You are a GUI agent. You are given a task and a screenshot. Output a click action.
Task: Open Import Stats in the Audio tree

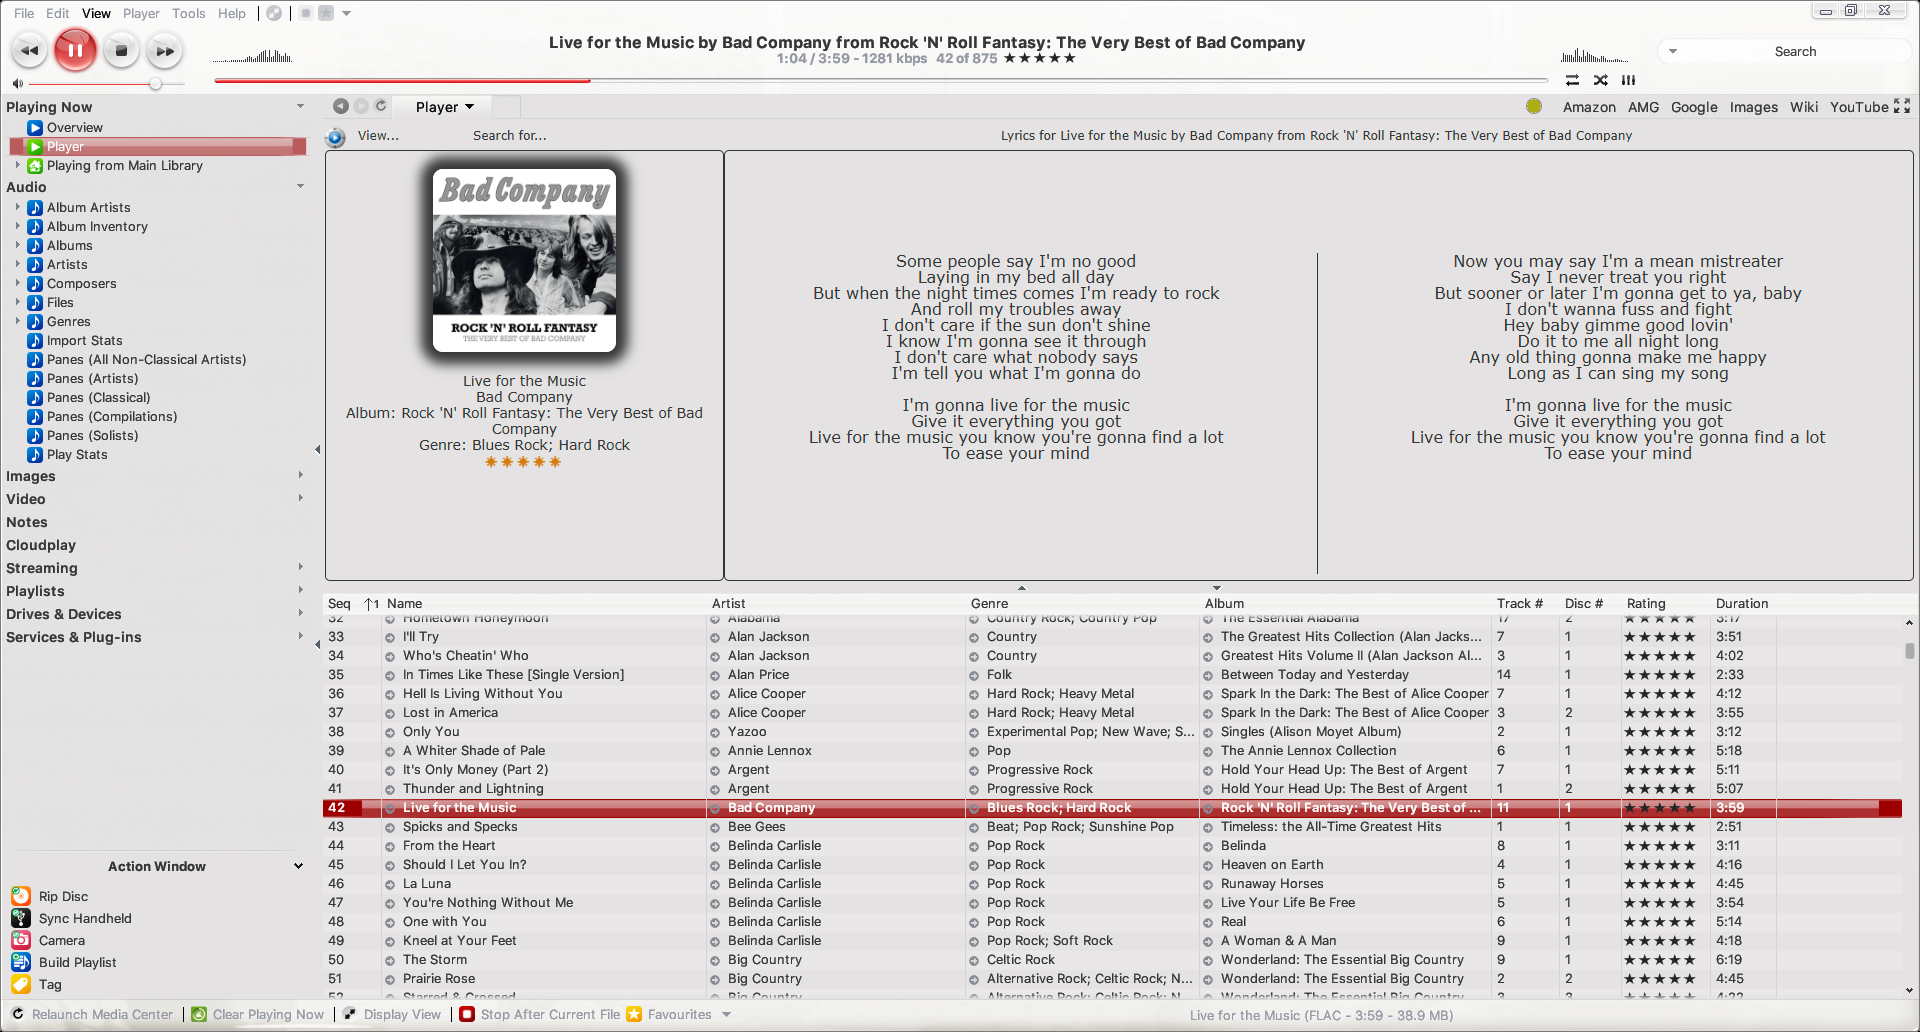85,340
